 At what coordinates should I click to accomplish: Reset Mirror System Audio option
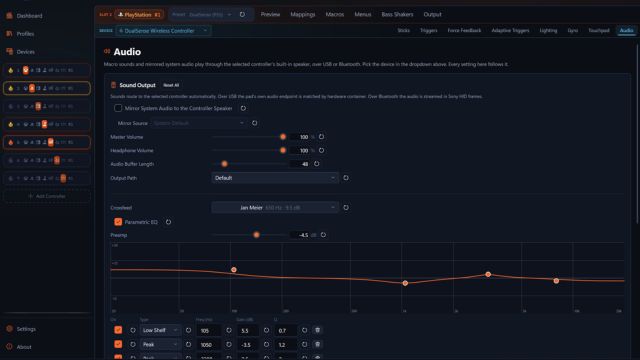(243, 108)
